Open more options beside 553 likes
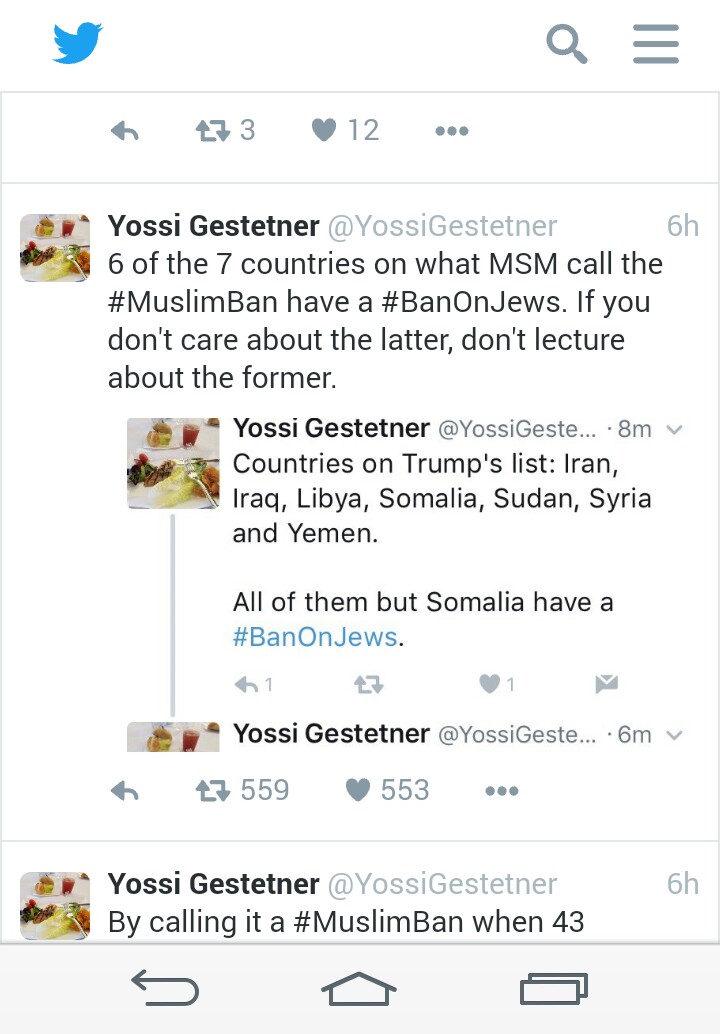This screenshot has height=1034, width=720. pos(501,791)
